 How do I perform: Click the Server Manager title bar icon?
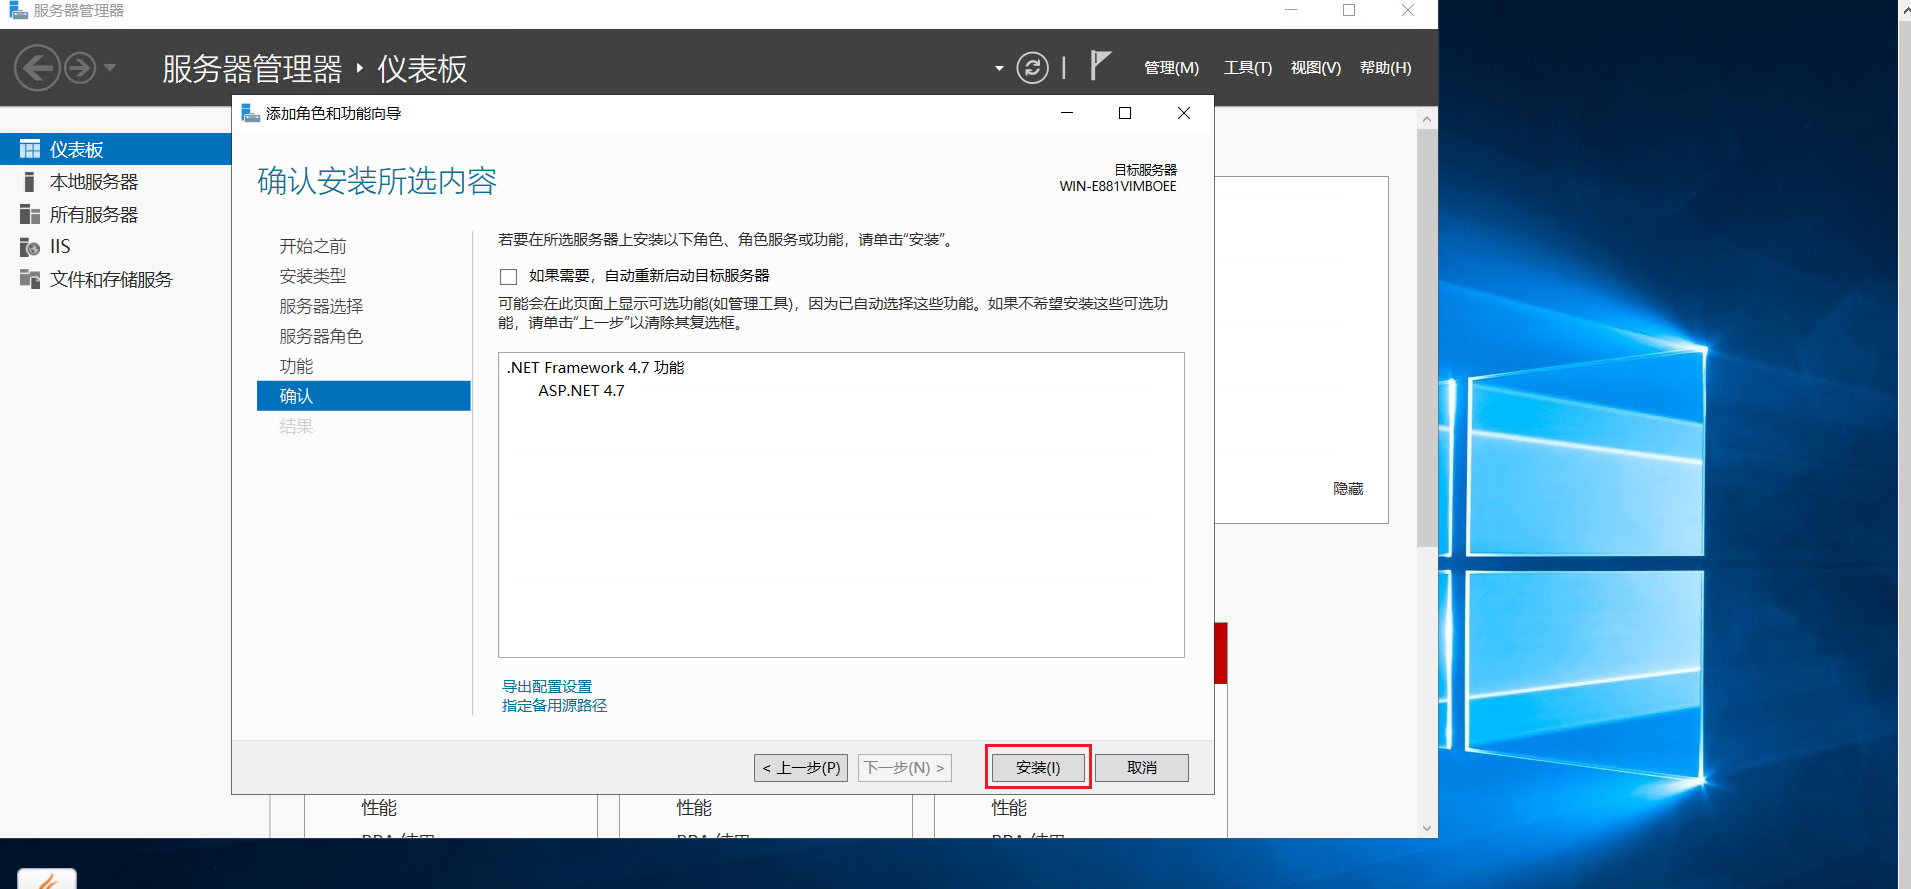tap(18, 10)
